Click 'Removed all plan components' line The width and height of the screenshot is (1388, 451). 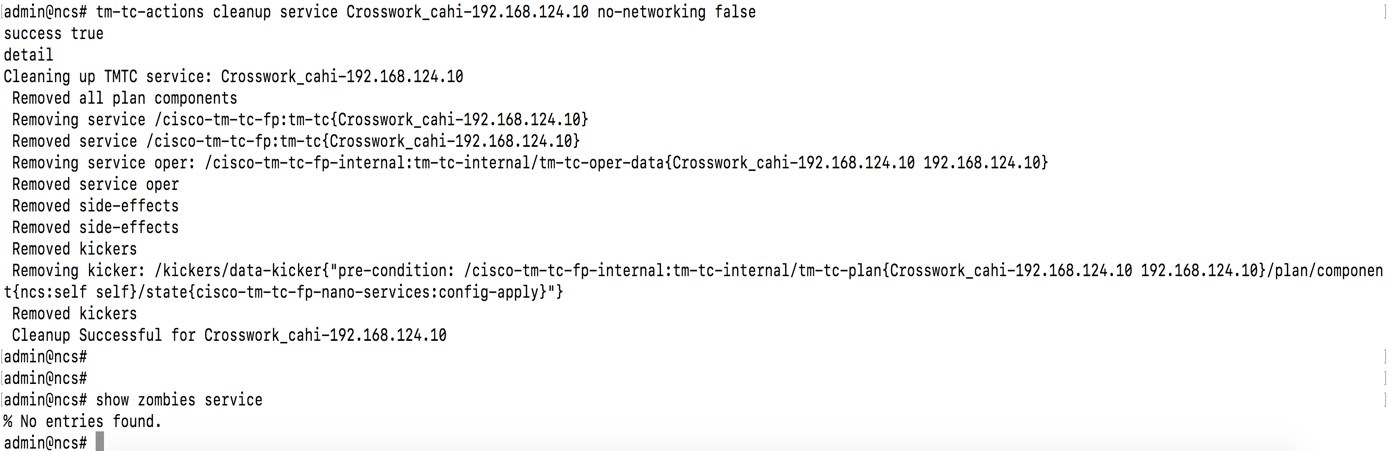click(125, 98)
